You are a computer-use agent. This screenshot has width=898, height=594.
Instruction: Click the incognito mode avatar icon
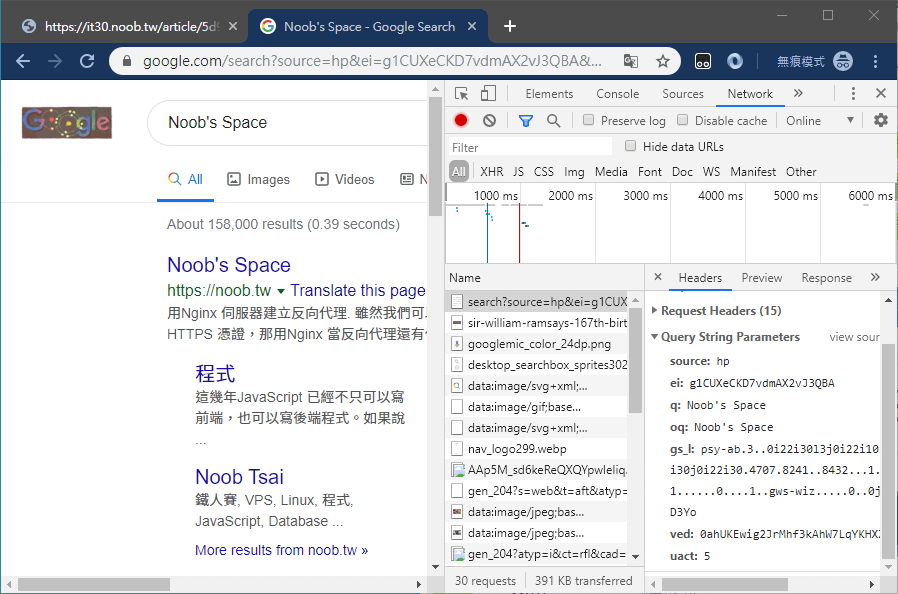[842, 61]
